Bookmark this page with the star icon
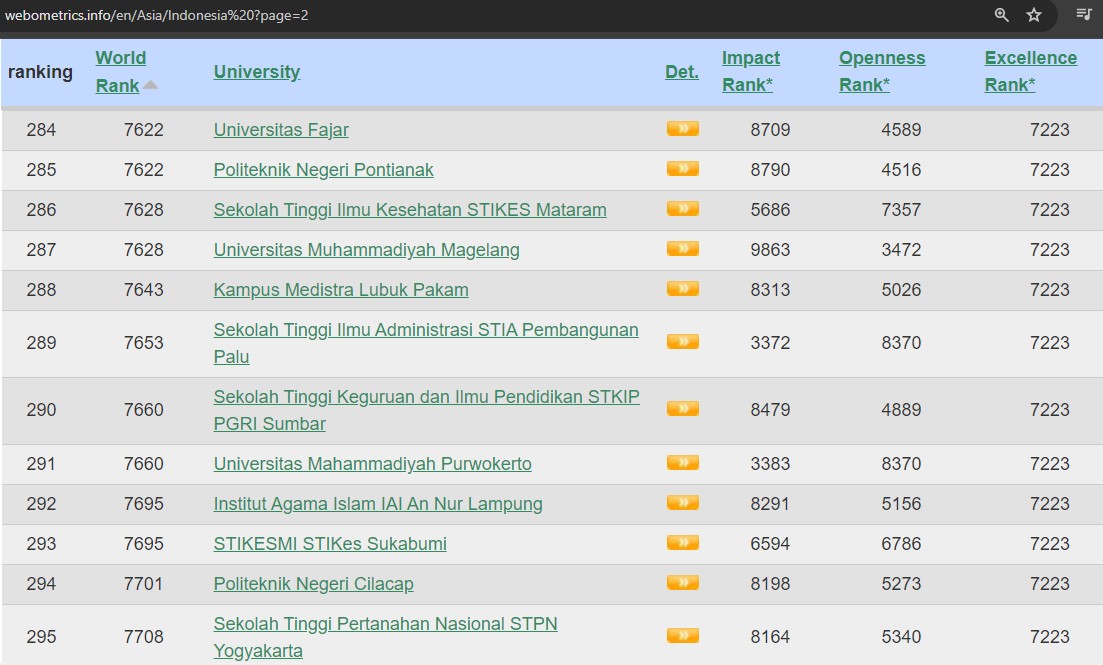This screenshot has height=665, width=1103. click(1034, 15)
